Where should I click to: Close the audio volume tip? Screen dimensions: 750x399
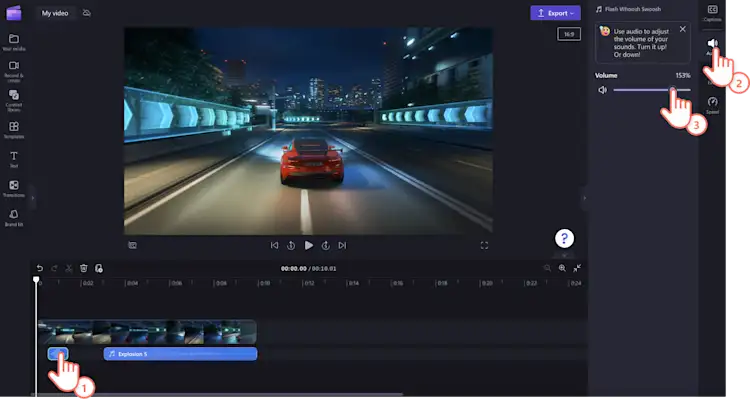(683, 29)
